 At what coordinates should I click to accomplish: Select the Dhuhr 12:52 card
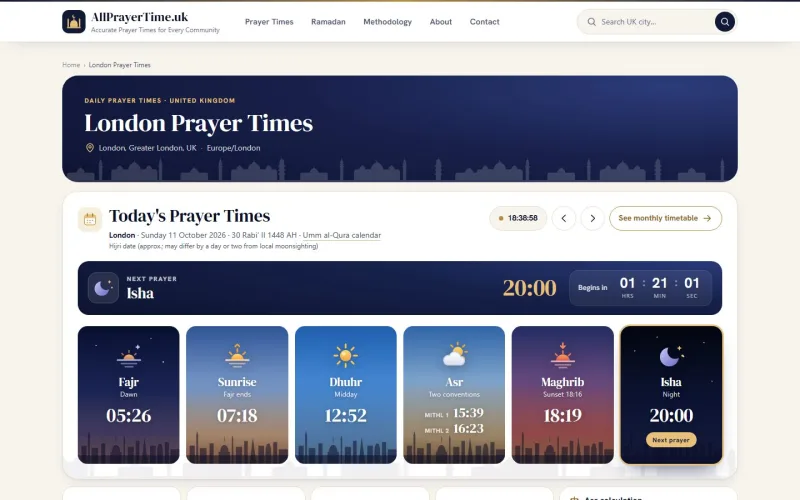pyautogui.click(x=345, y=395)
